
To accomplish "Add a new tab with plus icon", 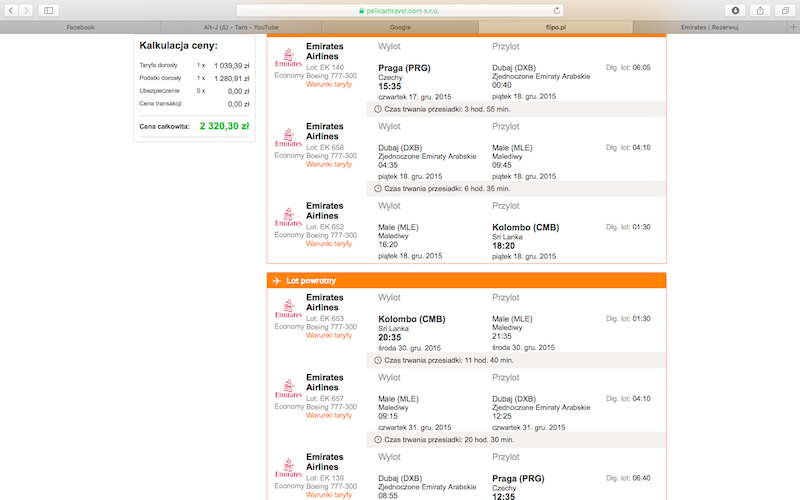I will (x=793, y=27).
